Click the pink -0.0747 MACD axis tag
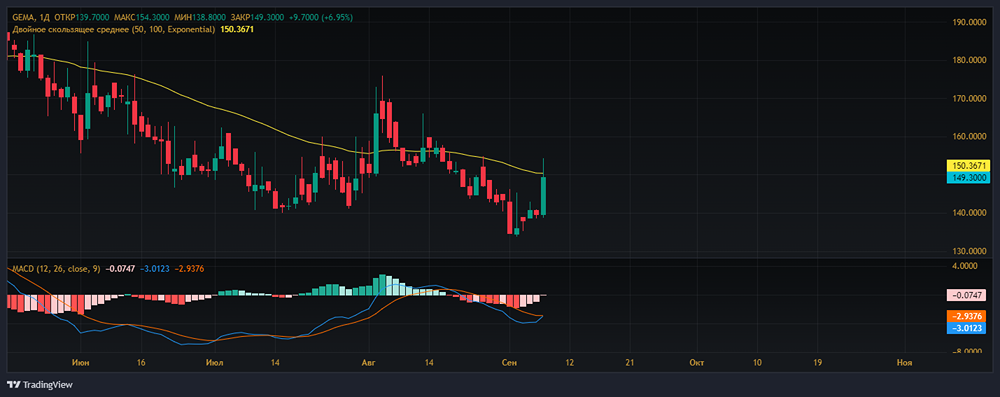Screen dimensions: 1000x397 (967, 295)
